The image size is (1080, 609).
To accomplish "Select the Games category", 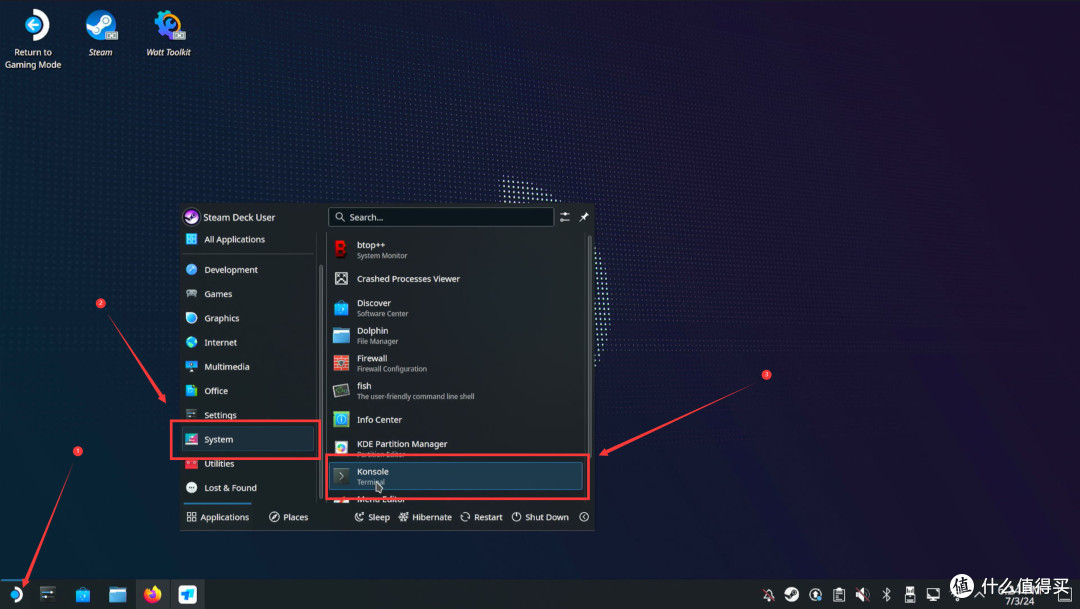I will coord(248,293).
